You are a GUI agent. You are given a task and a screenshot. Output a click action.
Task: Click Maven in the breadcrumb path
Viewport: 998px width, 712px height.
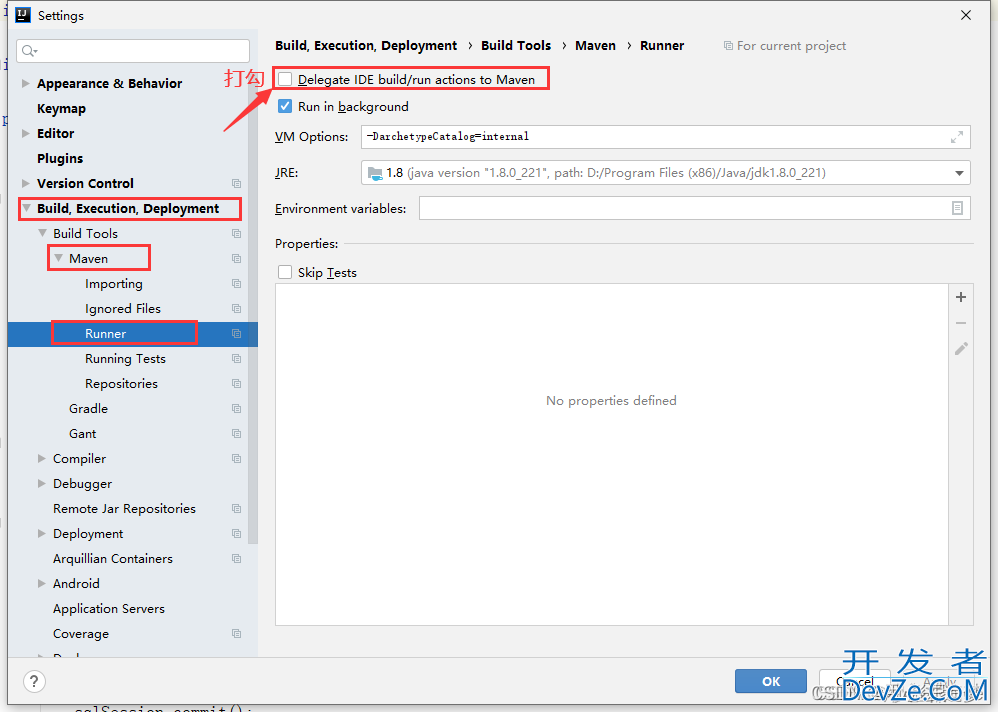[595, 46]
